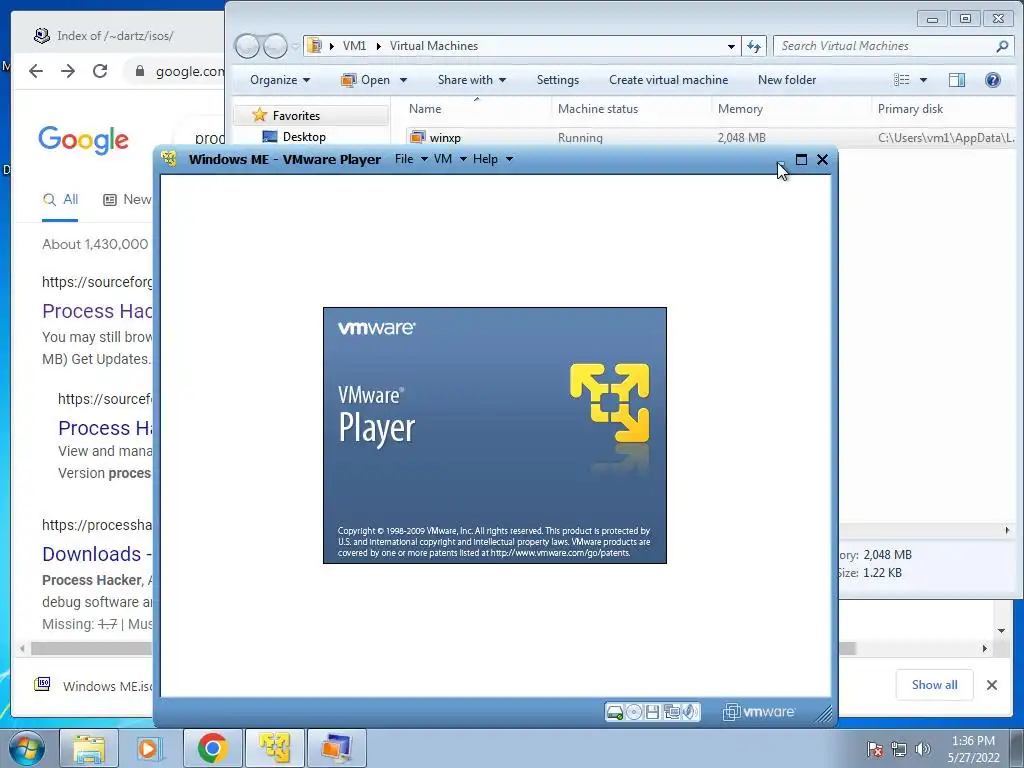1024x768 pixels.
Task: Select Desktop in the navigation pane
Action: (304, 136)
